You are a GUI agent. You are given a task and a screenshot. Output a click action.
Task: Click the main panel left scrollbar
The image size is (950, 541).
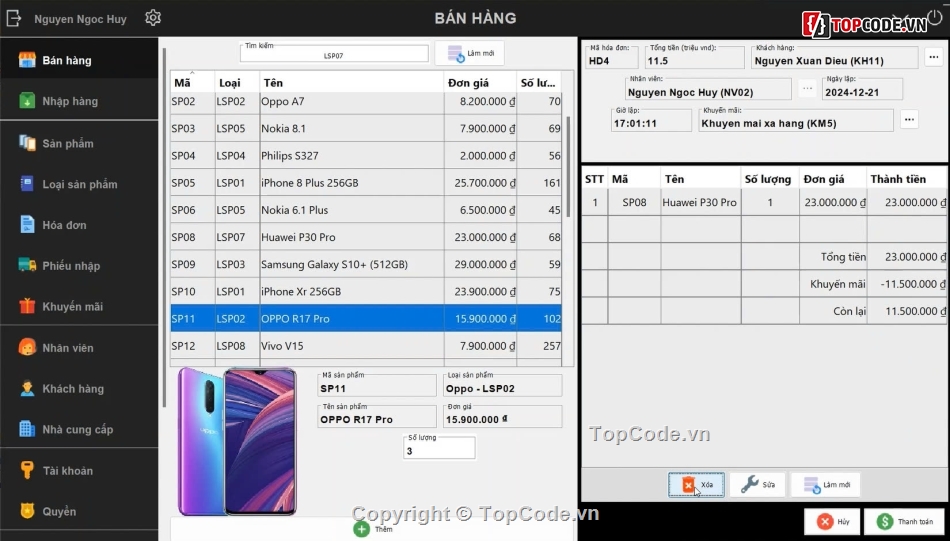pos(164,227)
